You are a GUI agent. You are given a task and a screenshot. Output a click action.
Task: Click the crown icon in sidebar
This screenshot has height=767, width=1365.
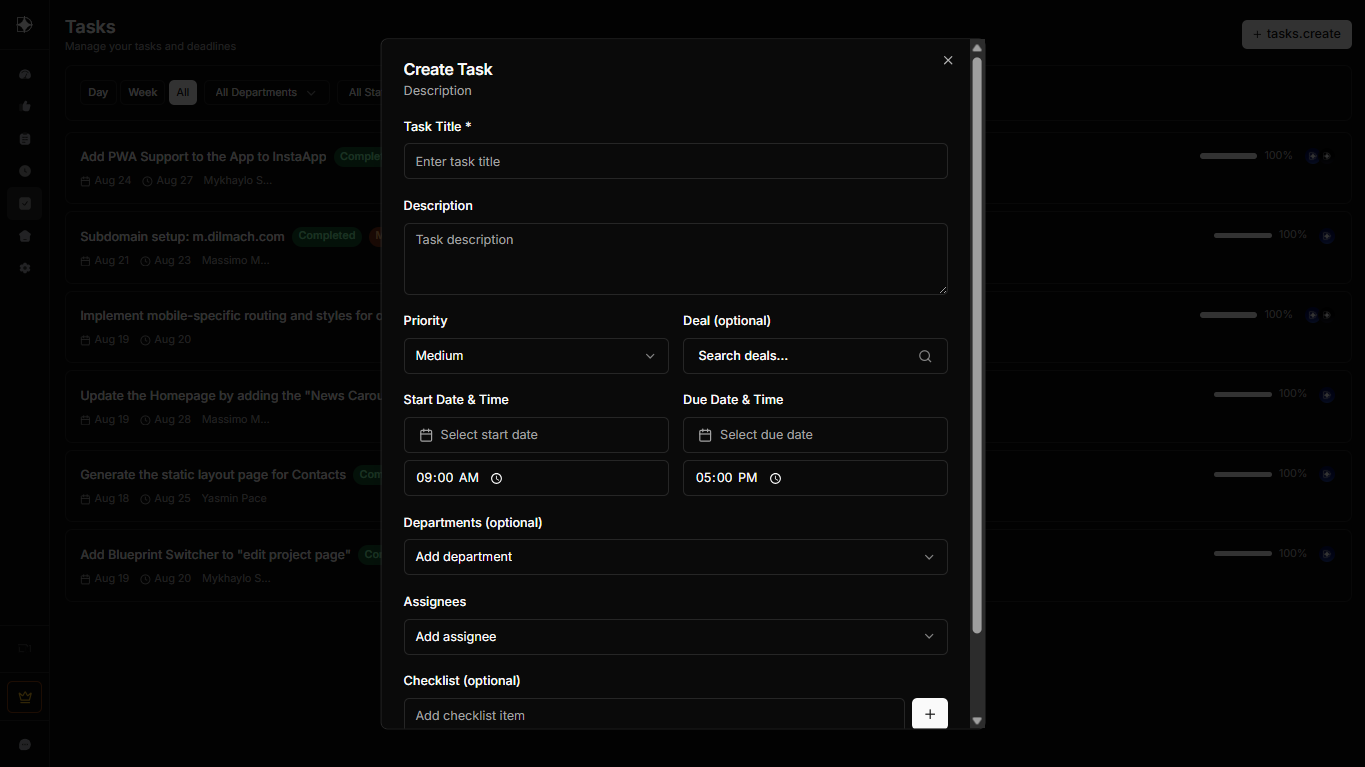[25, 697]
